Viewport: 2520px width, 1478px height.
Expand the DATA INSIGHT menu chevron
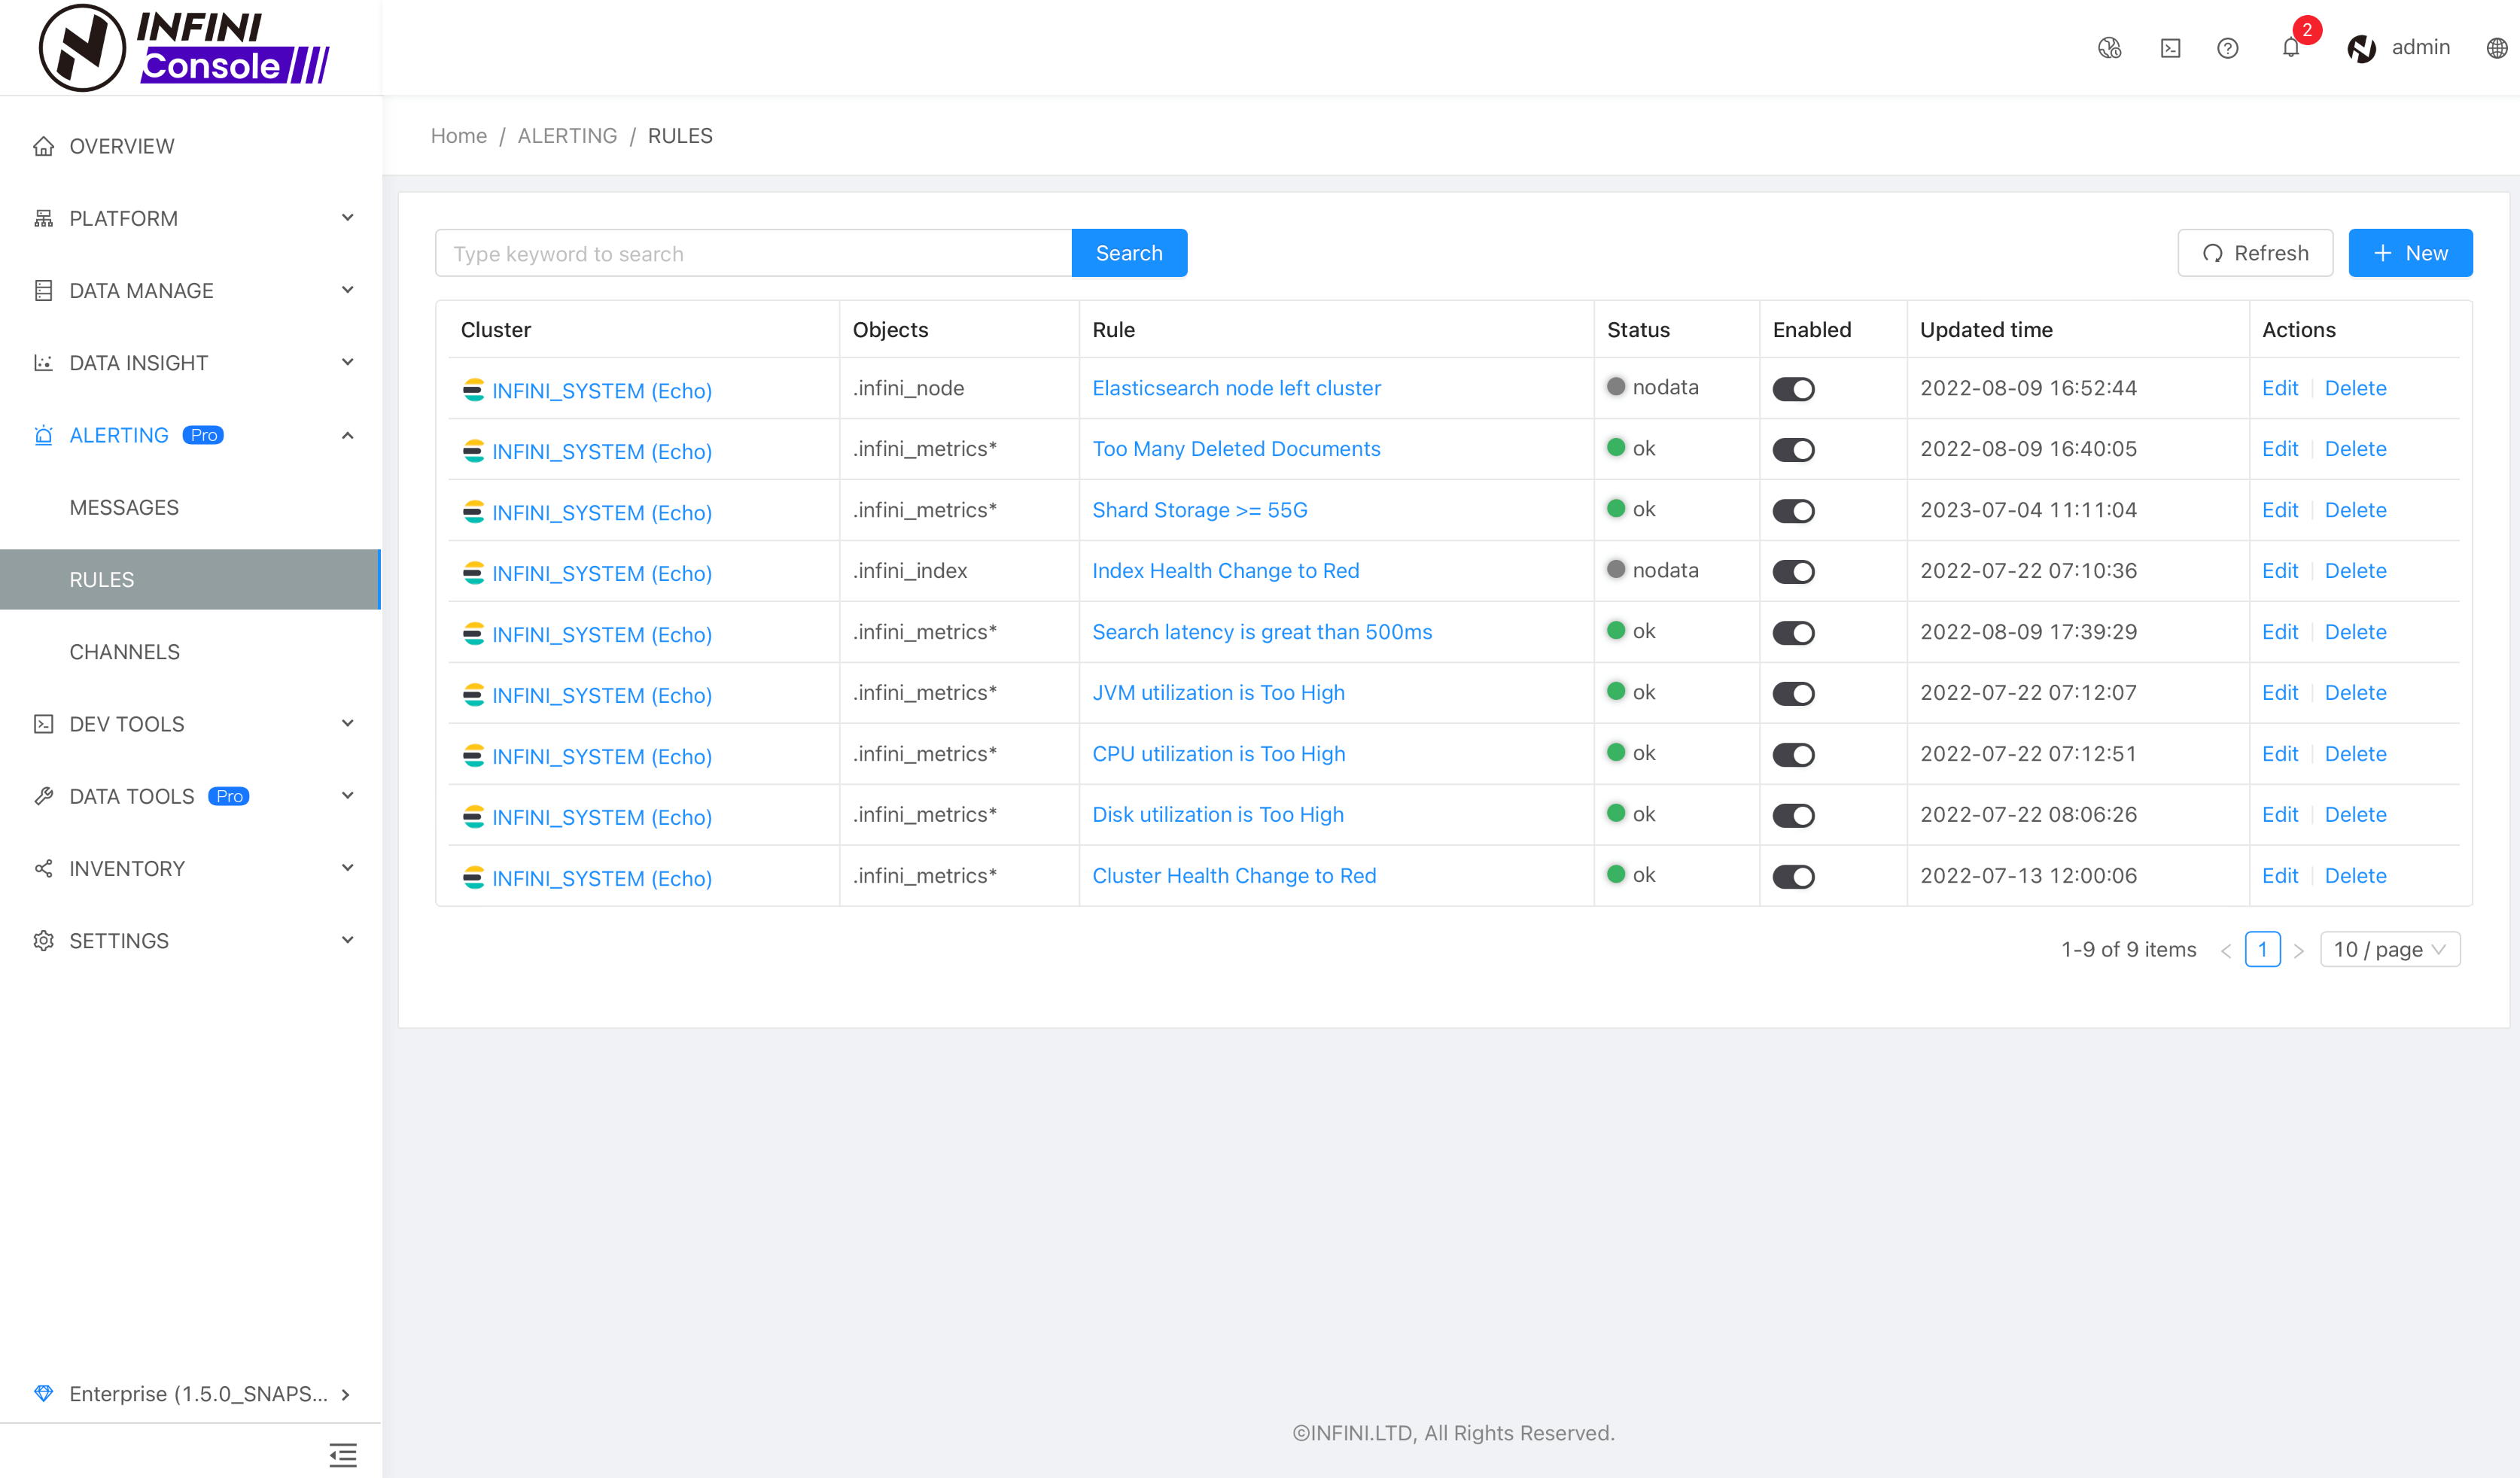[x=347, y=362]
